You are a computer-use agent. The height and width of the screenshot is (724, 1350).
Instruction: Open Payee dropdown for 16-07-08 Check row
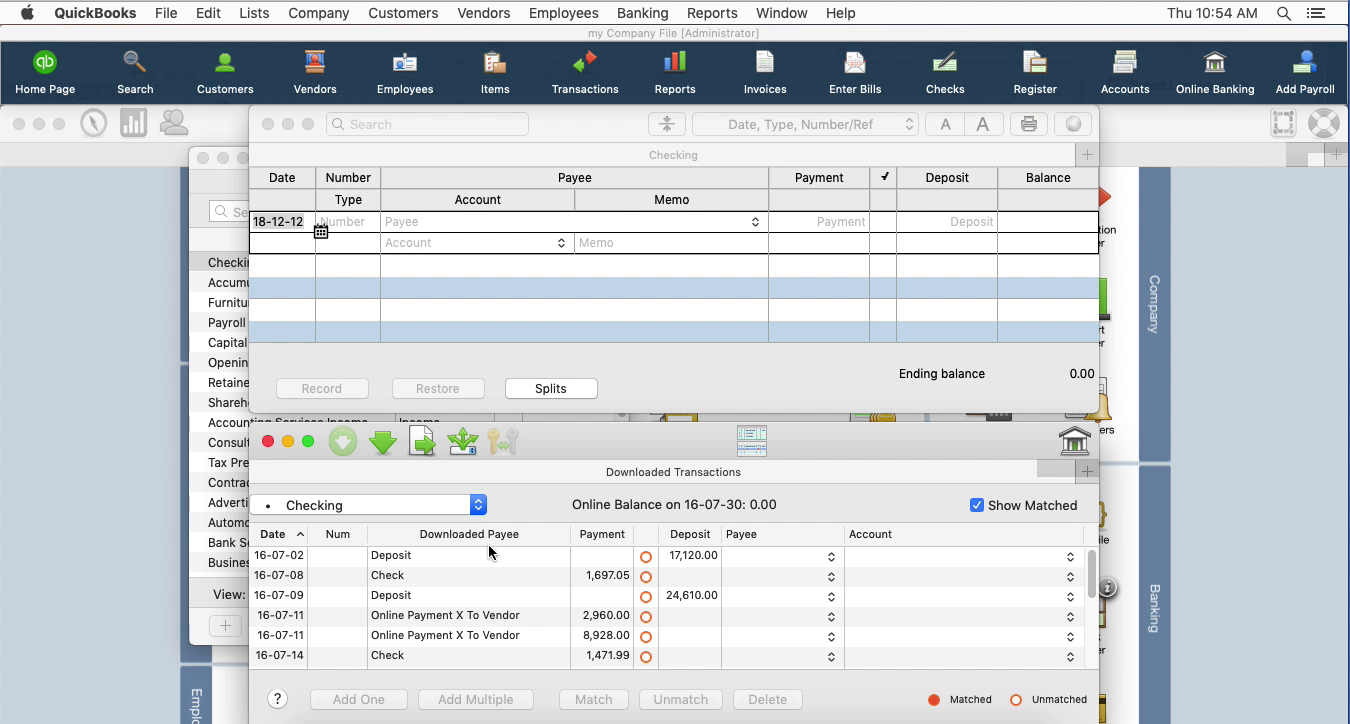coord(831,577)
